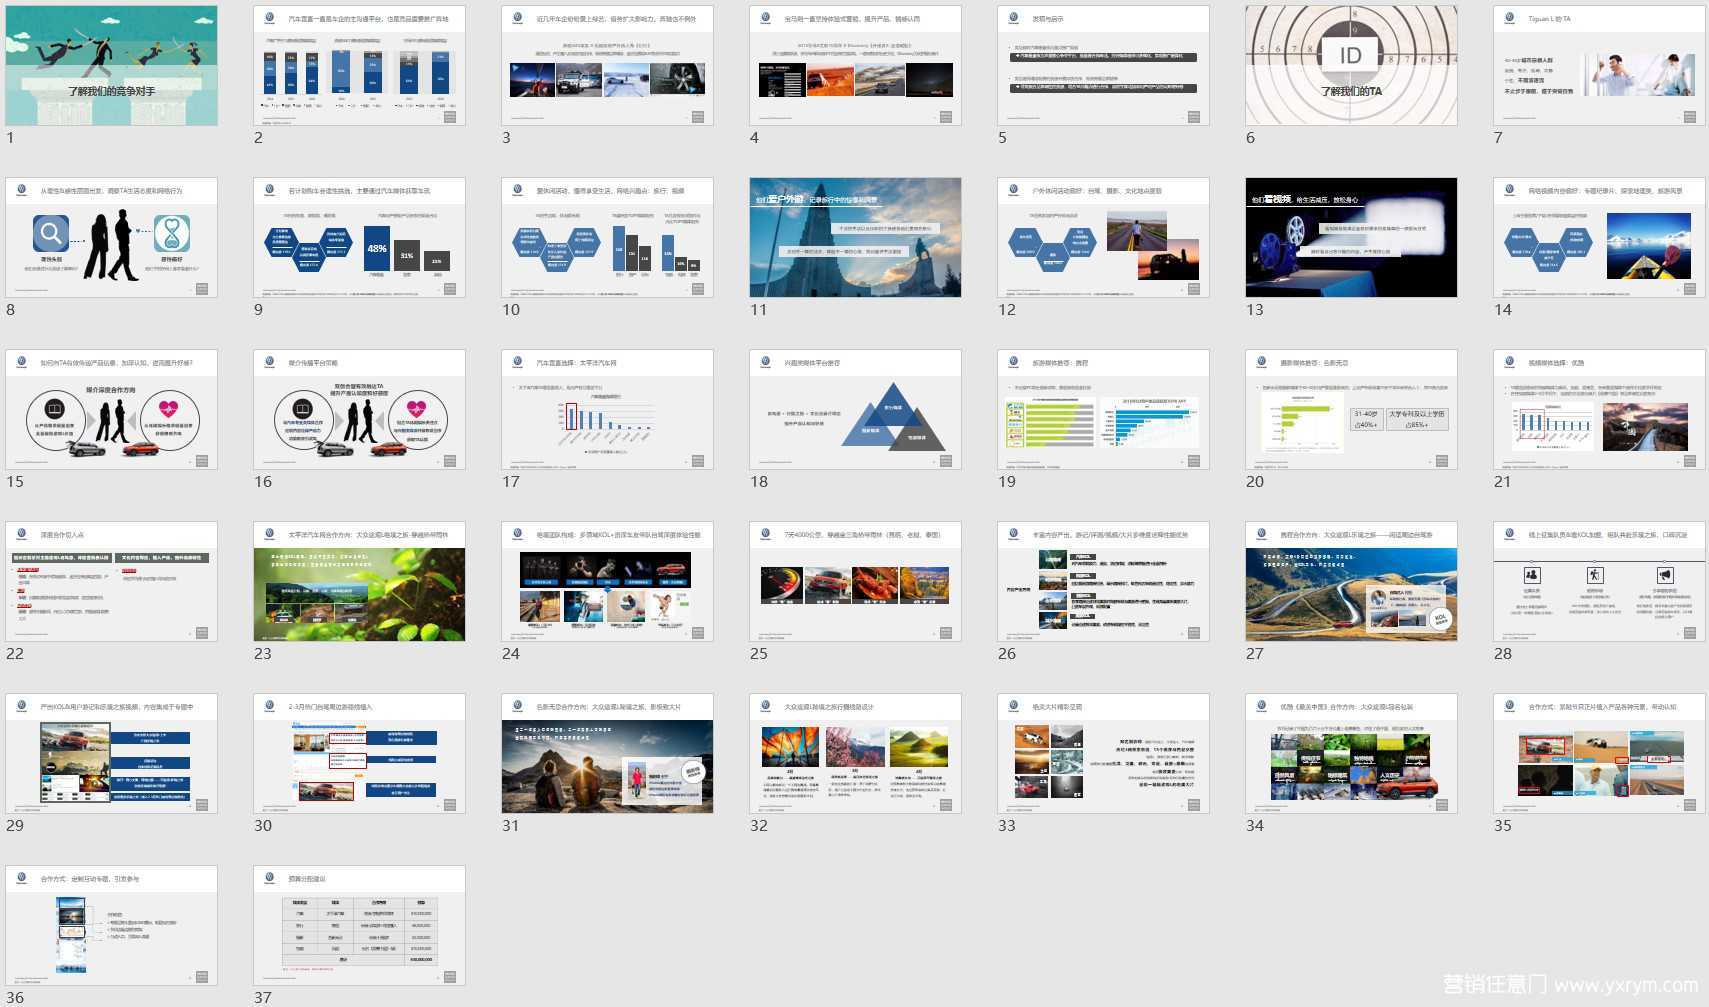The height and width of the screenshot is (1007, 1709).
Task: Select slide 18 with blue triangle diagram
Action: tap(855, 409)
